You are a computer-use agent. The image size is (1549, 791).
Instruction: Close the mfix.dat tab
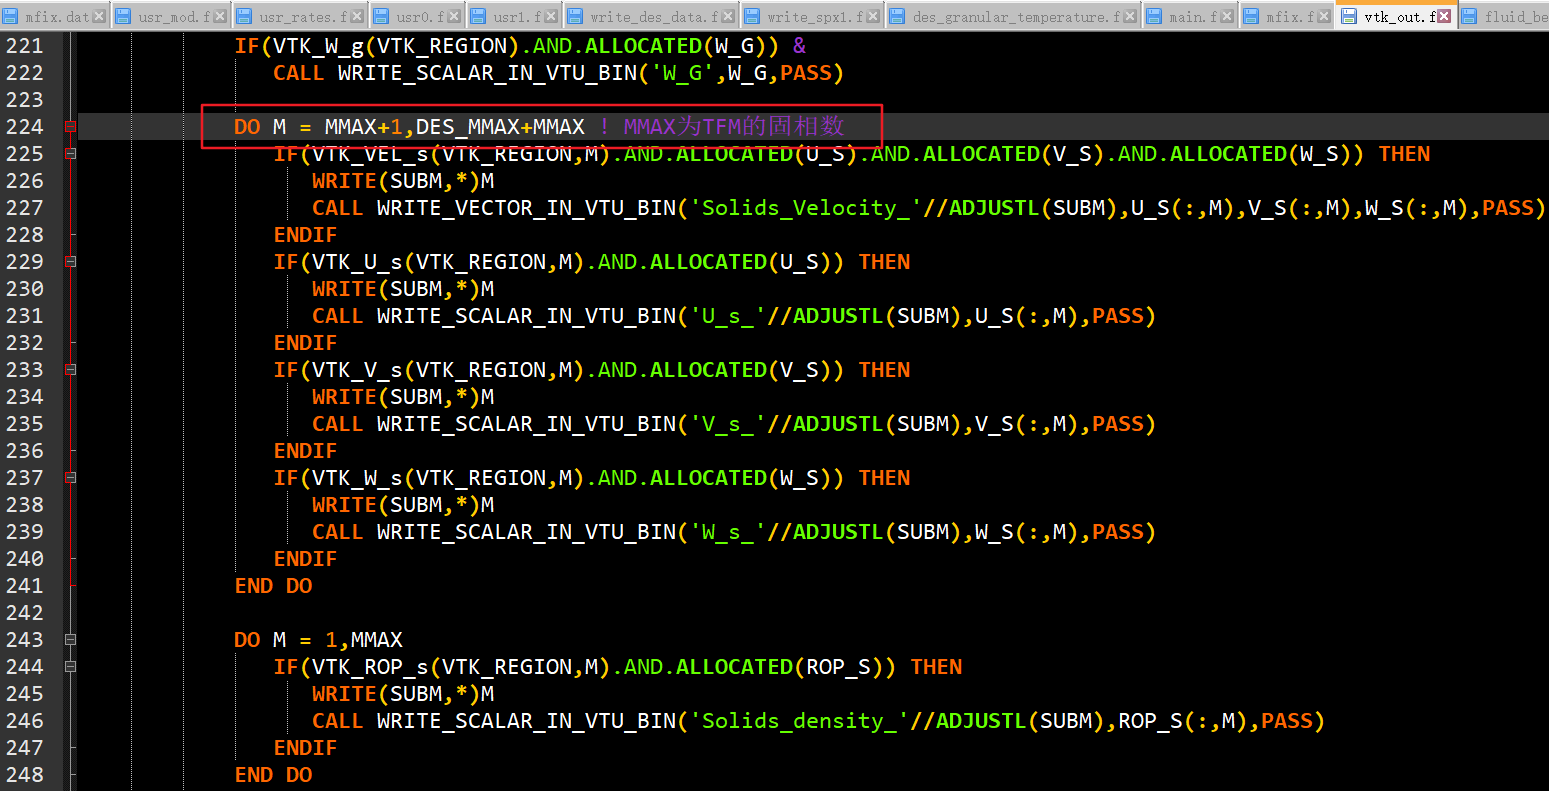click(x=99, y=17)
